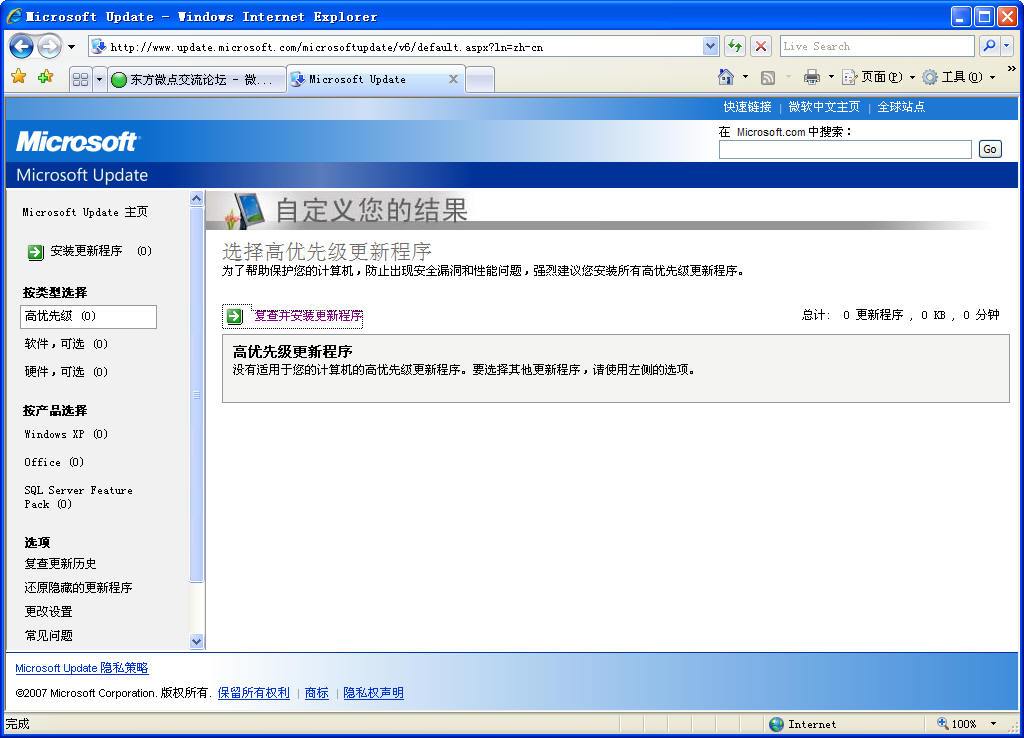
Task: Open search provider options dropdown arrow
Action: tap(1006, 46)
